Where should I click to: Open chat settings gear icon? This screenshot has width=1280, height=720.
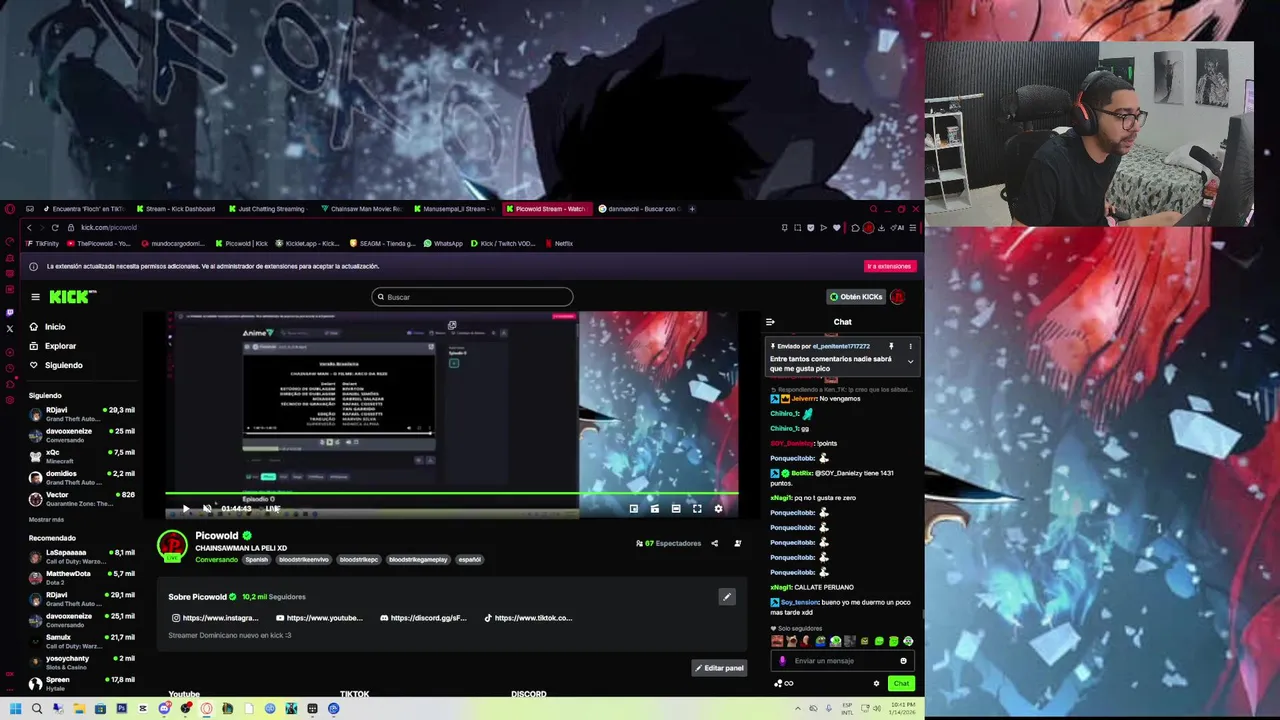point(876,684)
